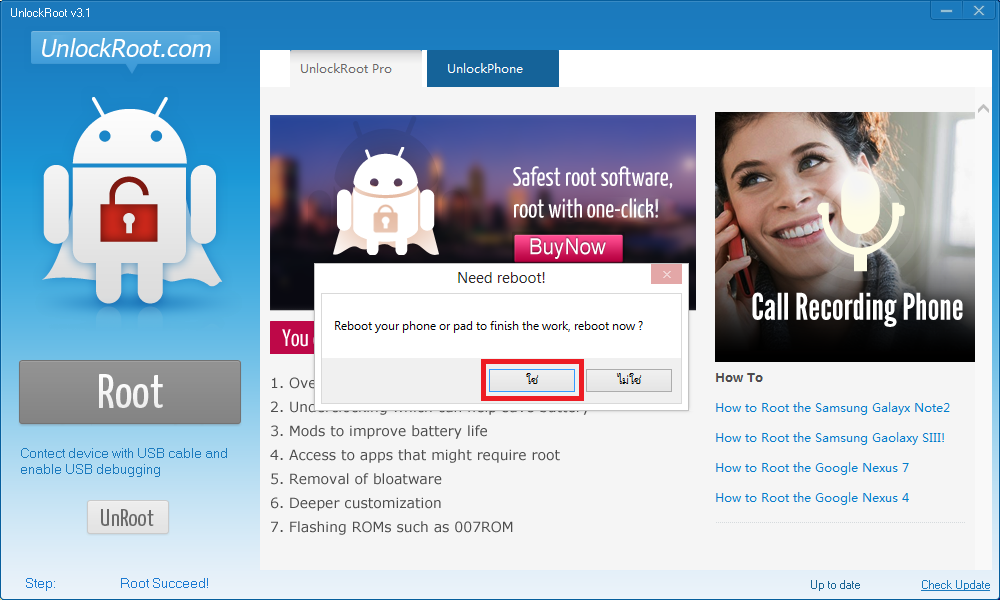Confirm reboot with the ใช่ button
Image resolution: width=1000 pixels, height=600 pixels.
coord(532,380)
